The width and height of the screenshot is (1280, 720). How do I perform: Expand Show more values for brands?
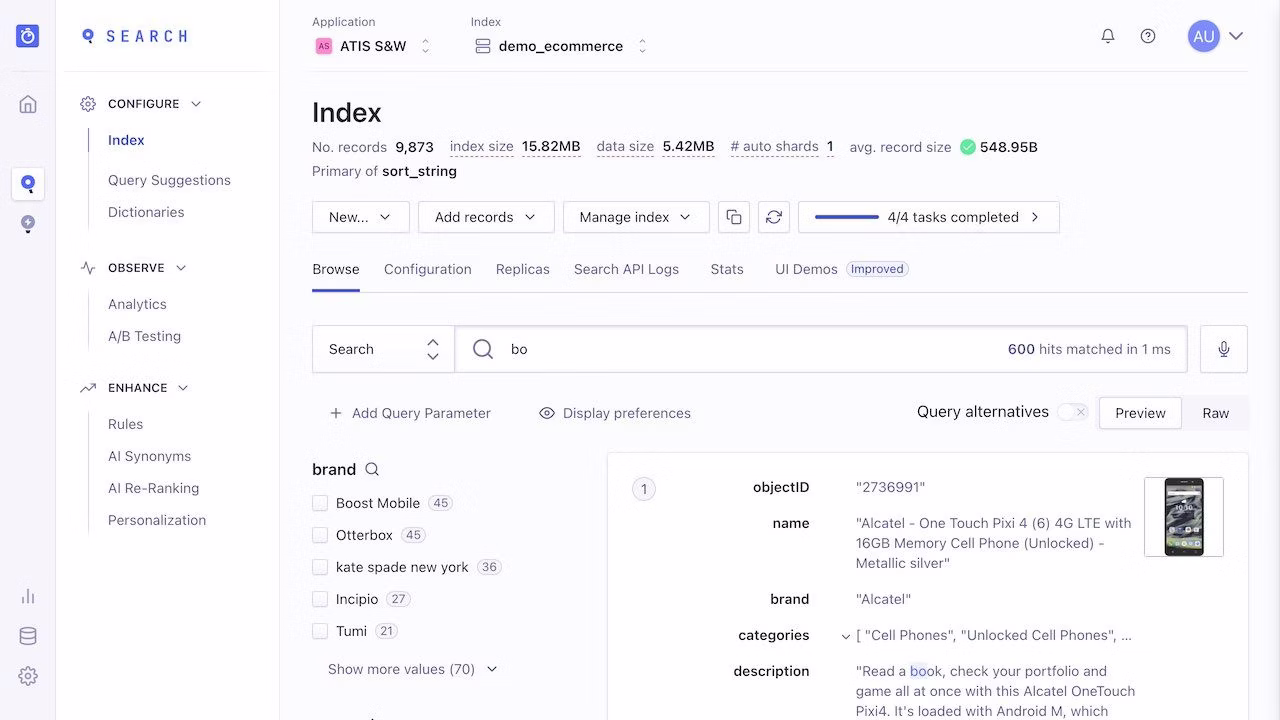[x=404, y=668]
